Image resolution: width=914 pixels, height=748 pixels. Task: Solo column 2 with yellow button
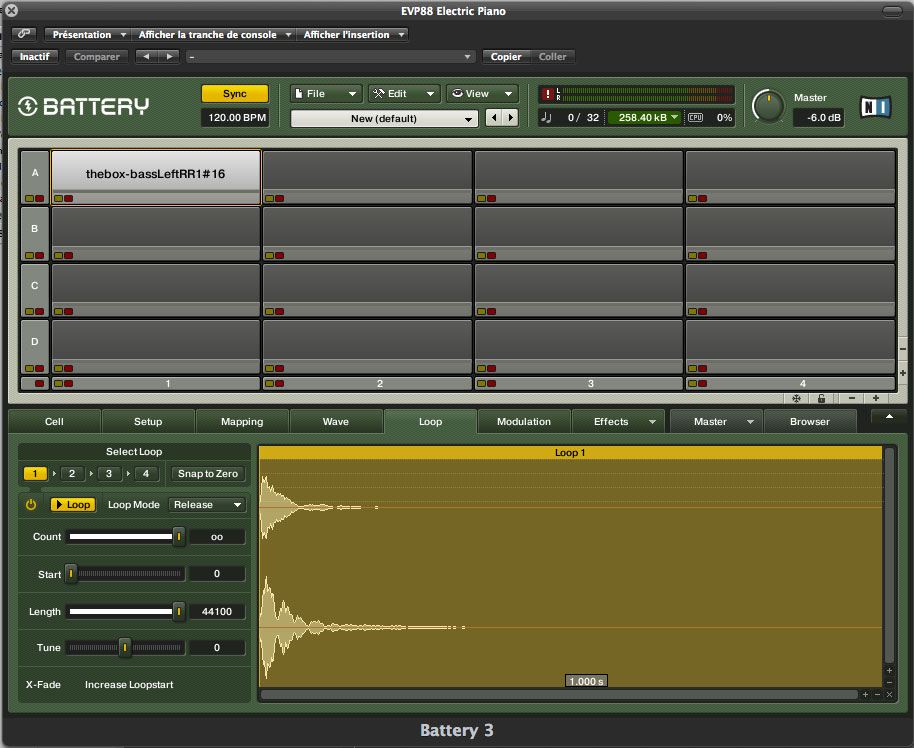269,384
